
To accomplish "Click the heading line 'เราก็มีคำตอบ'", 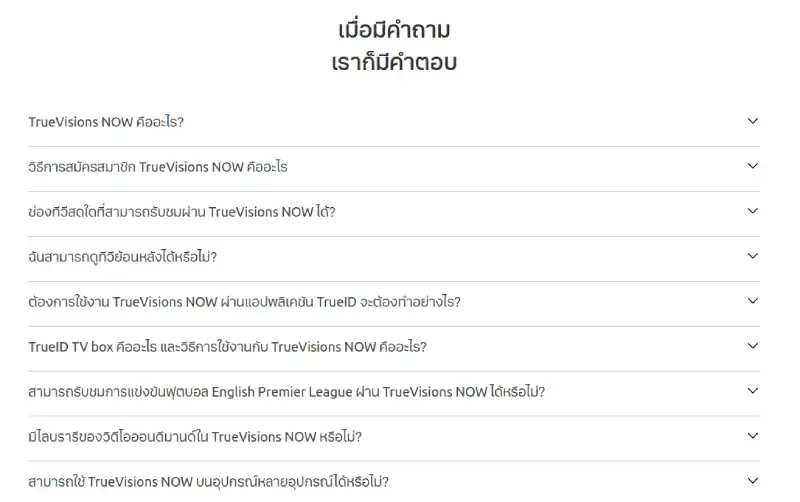I will (394, 63).
